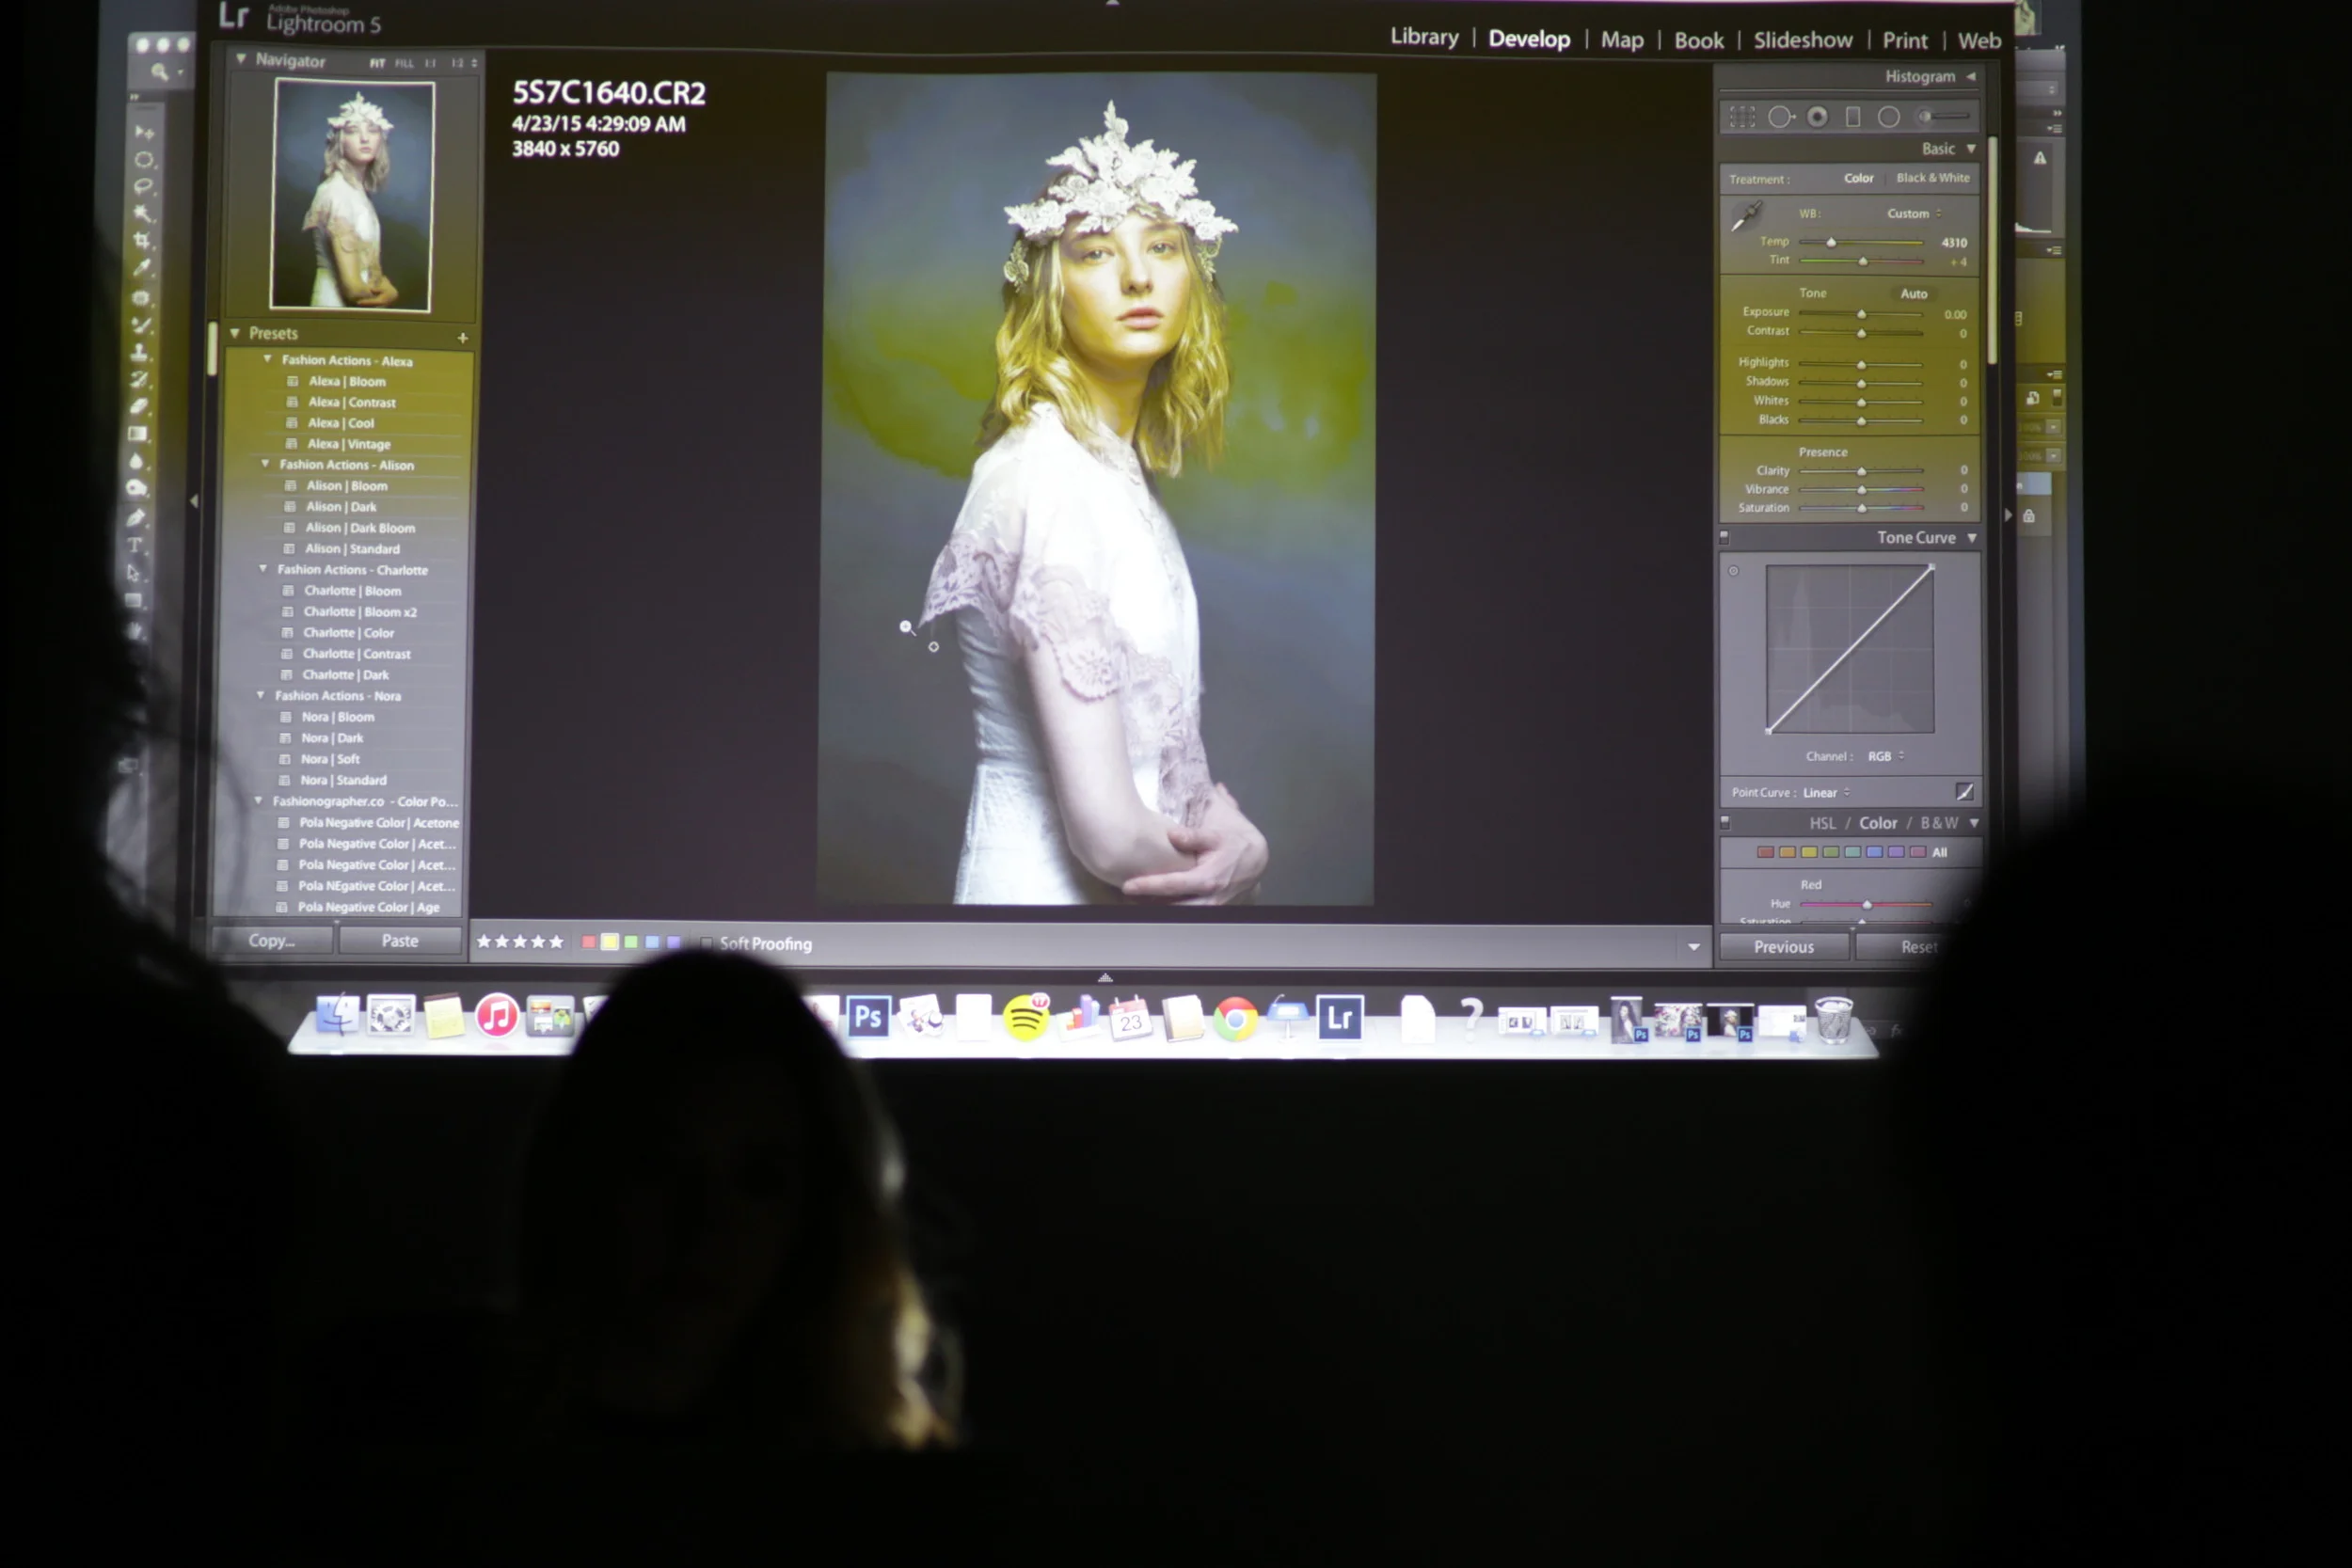Viewport: 2352px width, 1568px height.
Task: Select the Adjustment Brush tool icon
Action: [1945, 116]
